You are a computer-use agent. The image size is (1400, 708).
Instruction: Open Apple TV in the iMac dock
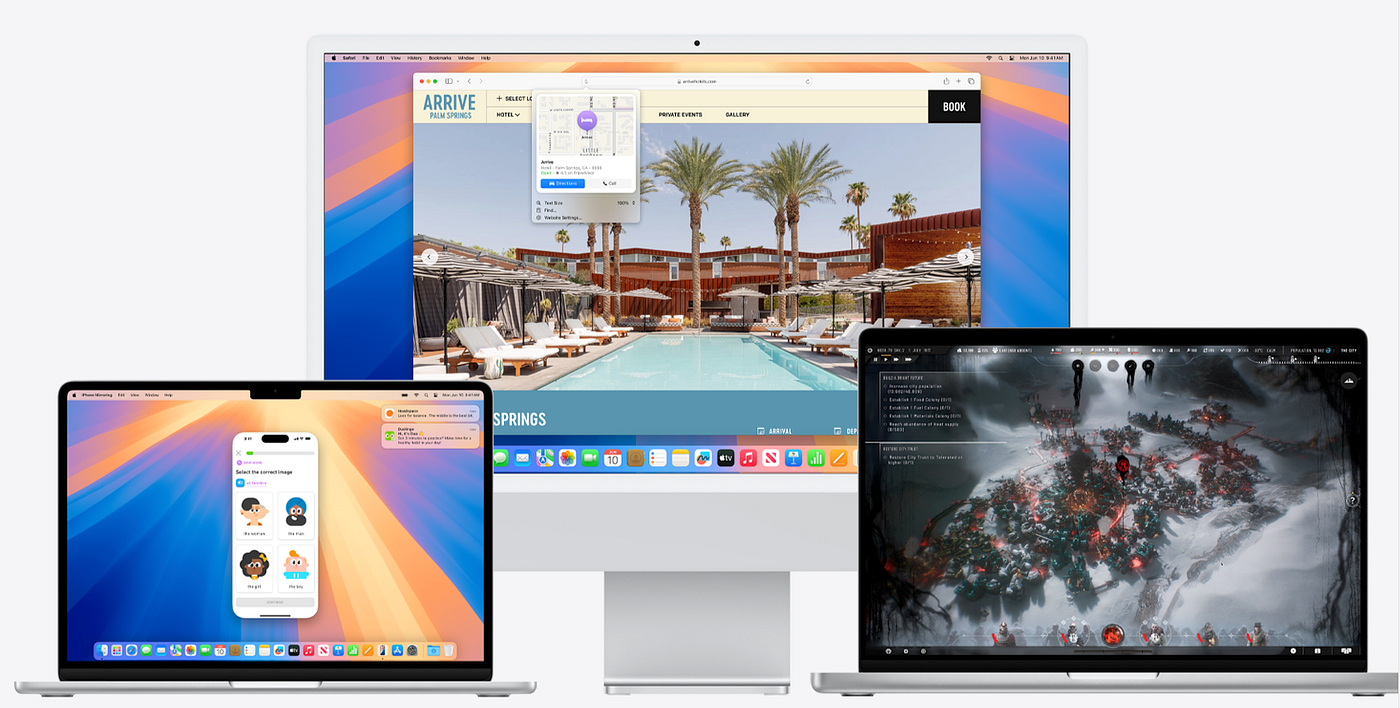[726, 458]
